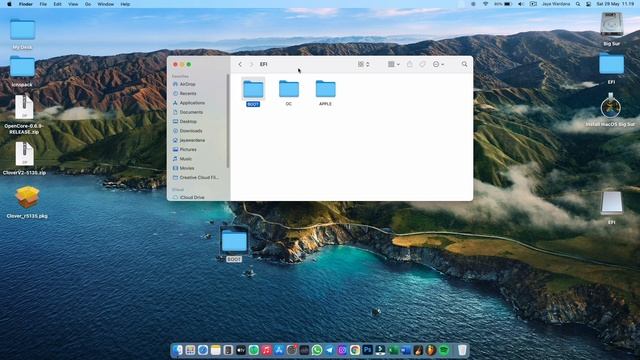The height and width of the screenshot is (360, 640).
Task: Go forward in the Finder window
Action: pyautogui.click(x=251, y=64)
